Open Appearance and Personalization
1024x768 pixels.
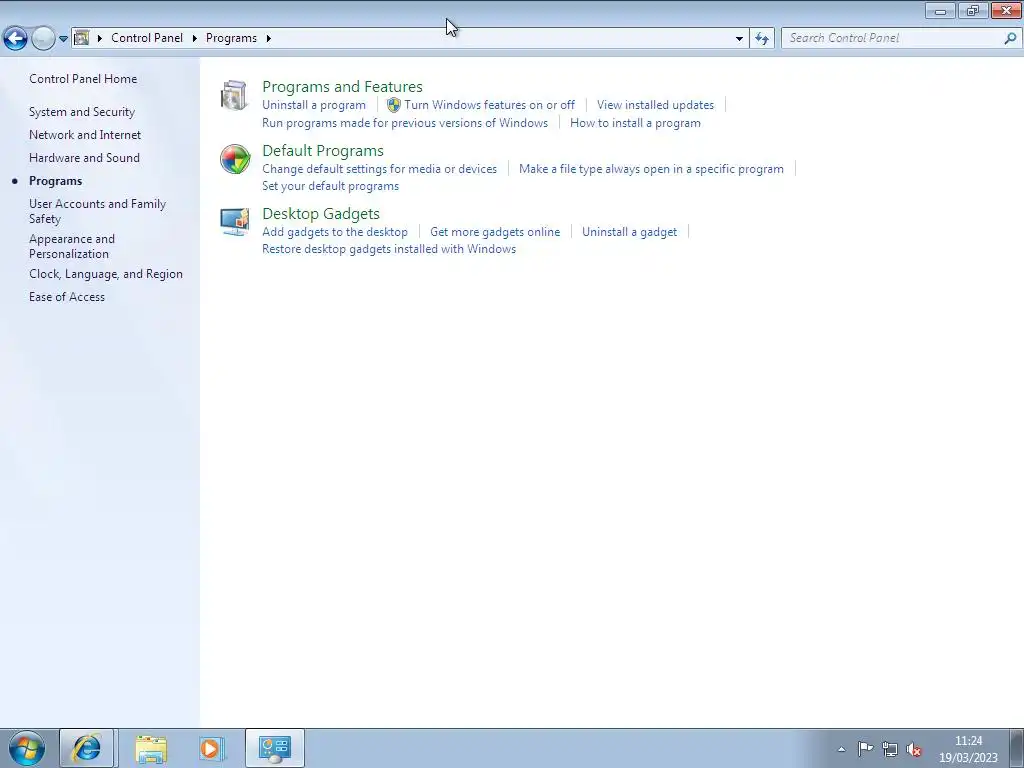pos(72,246)
